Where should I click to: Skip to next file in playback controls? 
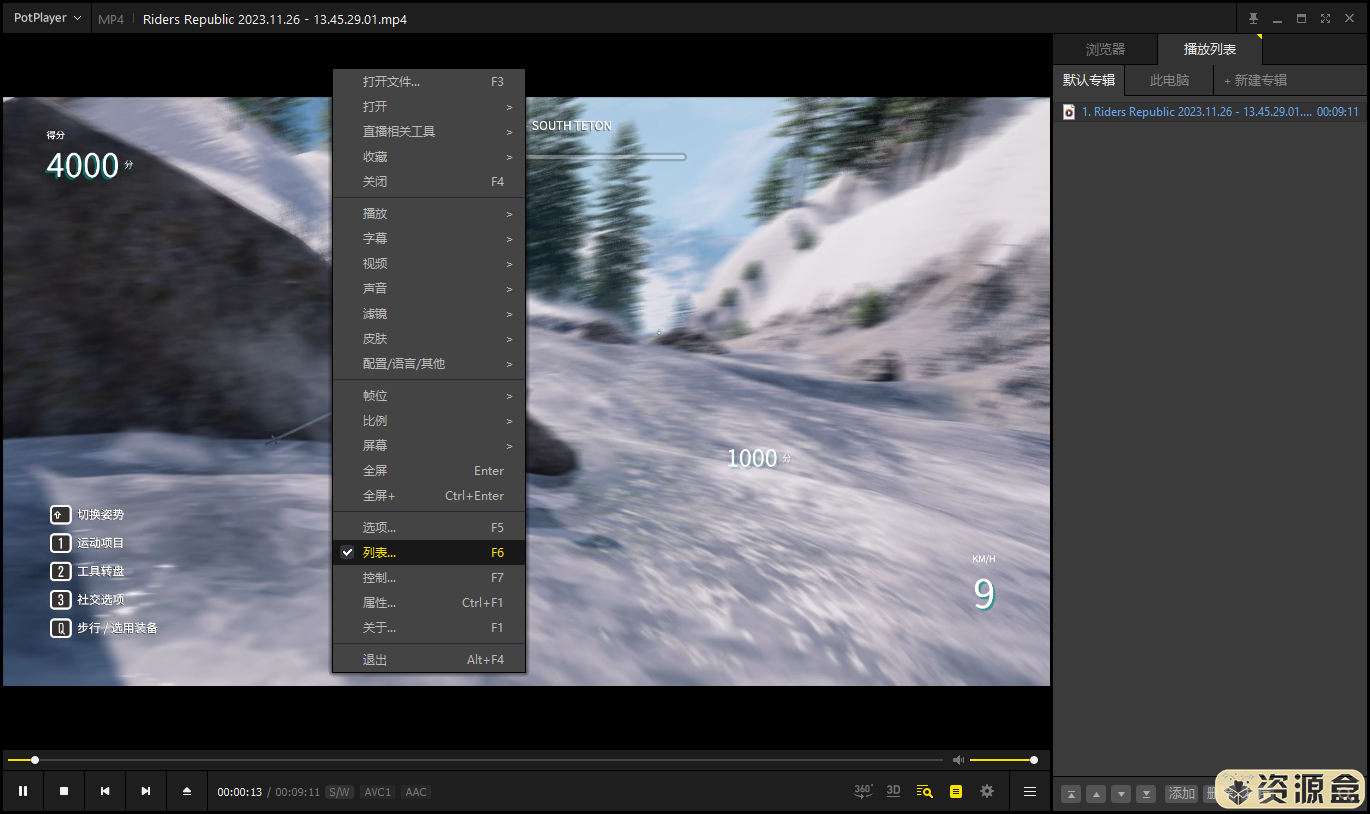tap(146, 791)
